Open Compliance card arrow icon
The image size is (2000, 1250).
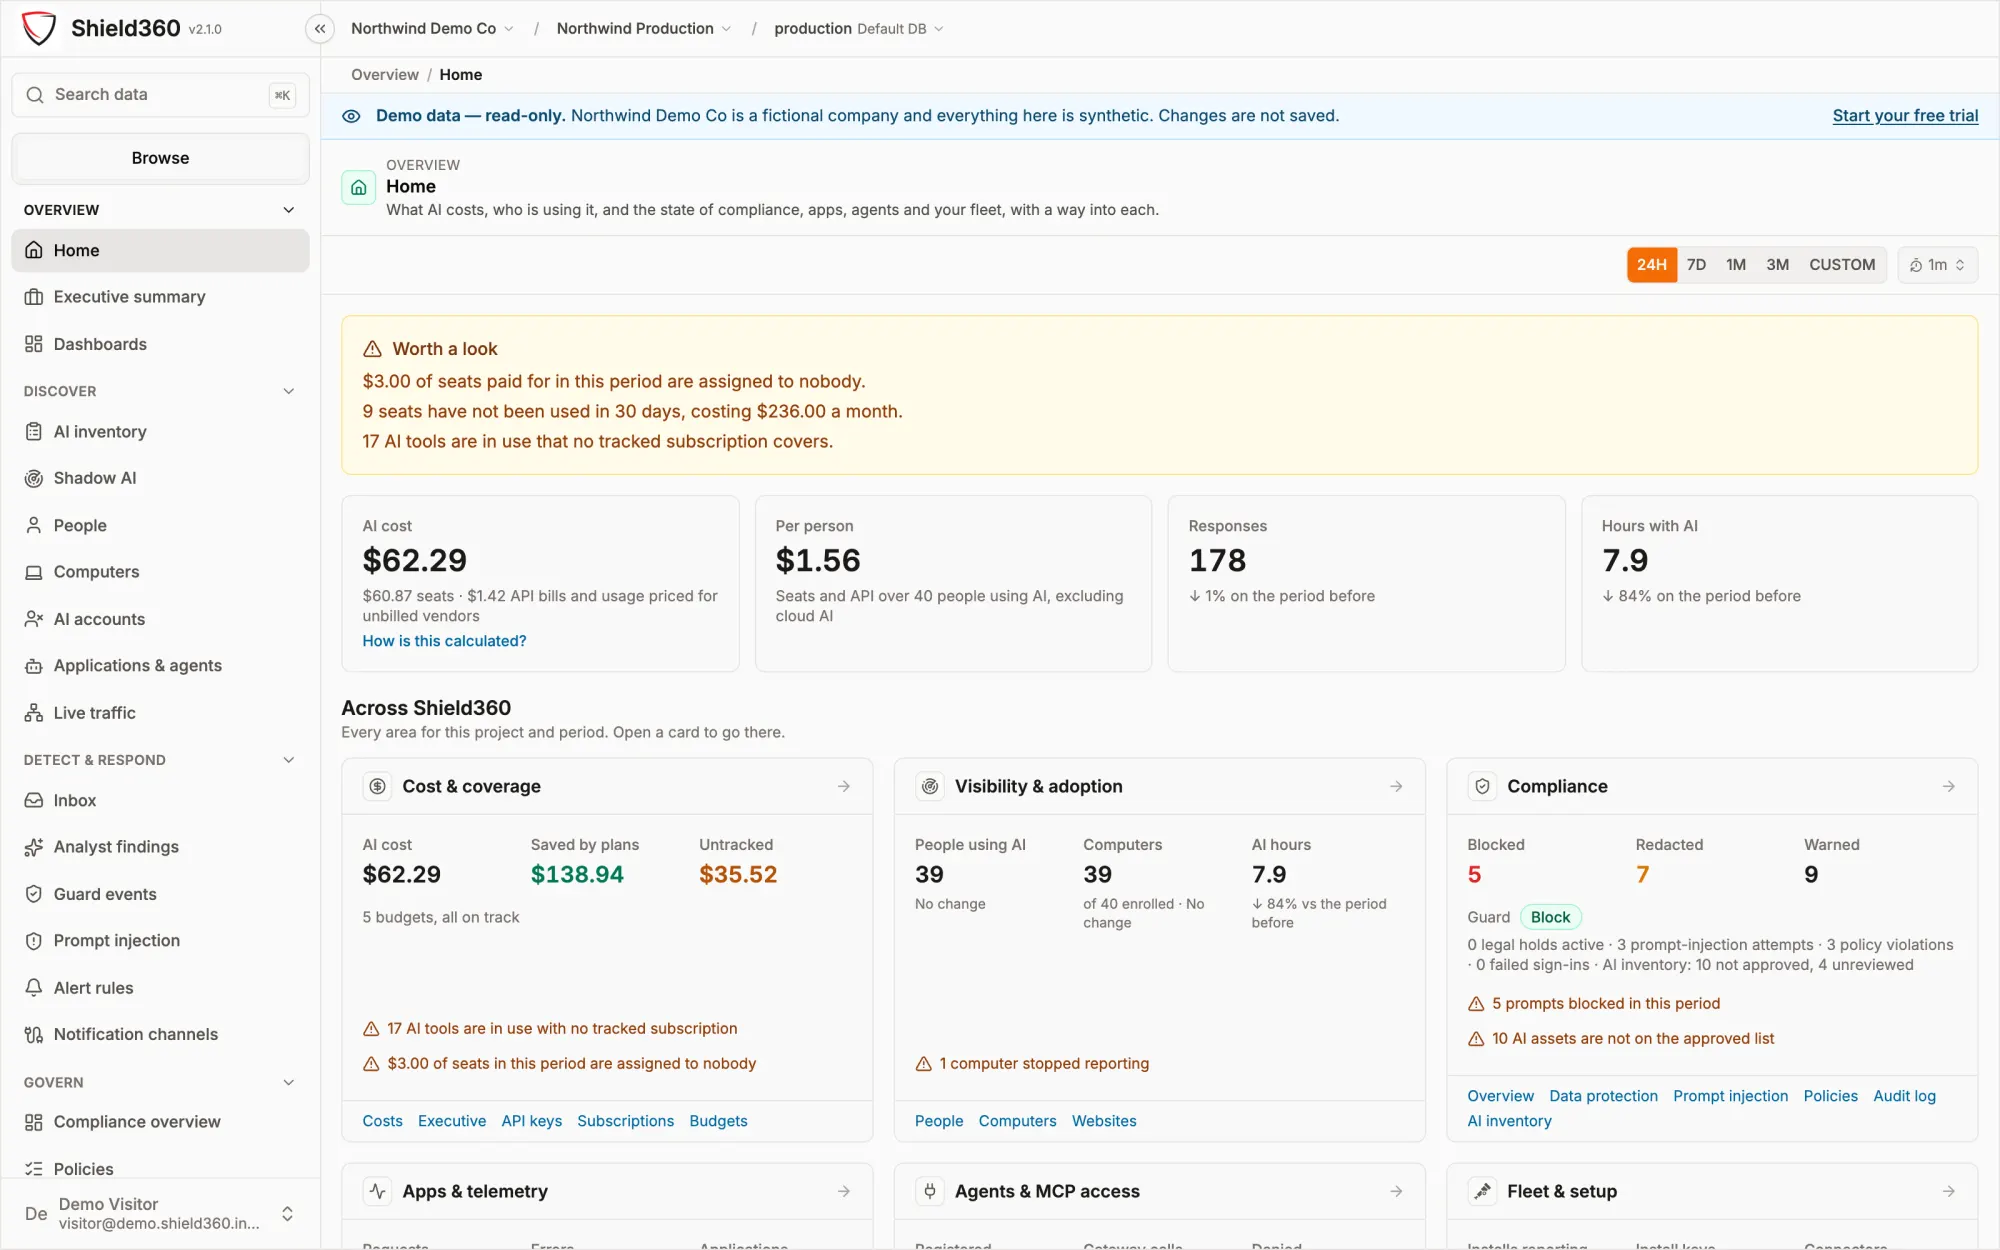(1949, 787)
